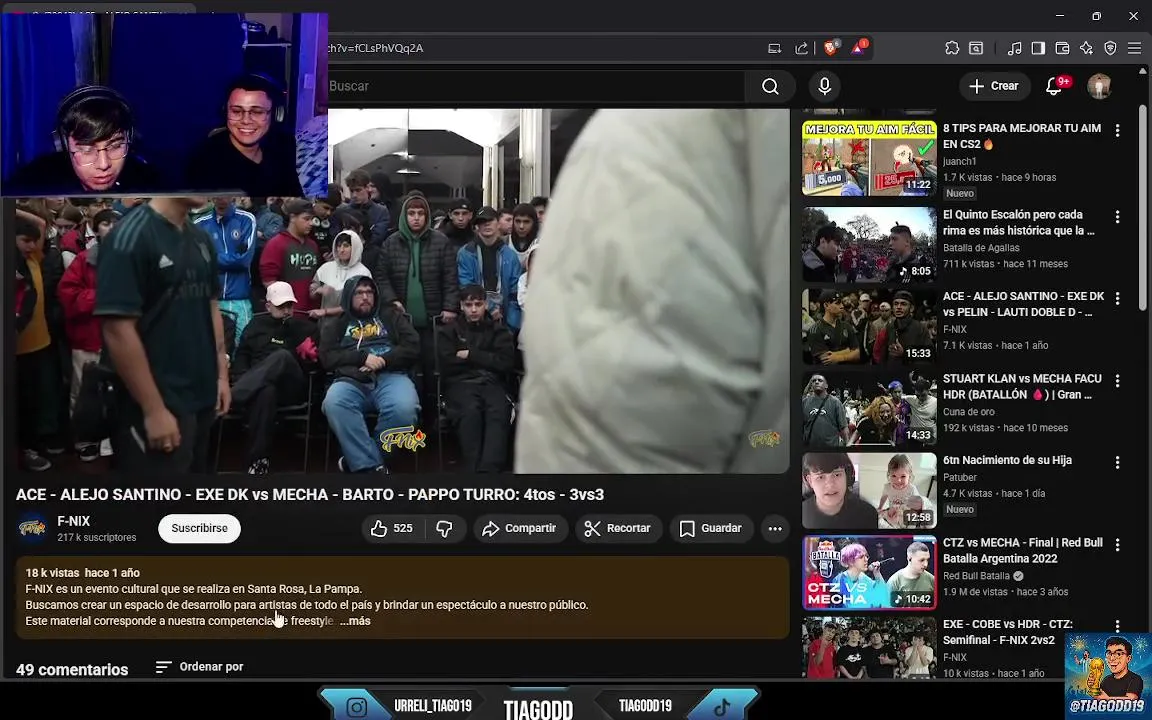
Task: Minimize the browser window
Action: tap(1059, 15)
